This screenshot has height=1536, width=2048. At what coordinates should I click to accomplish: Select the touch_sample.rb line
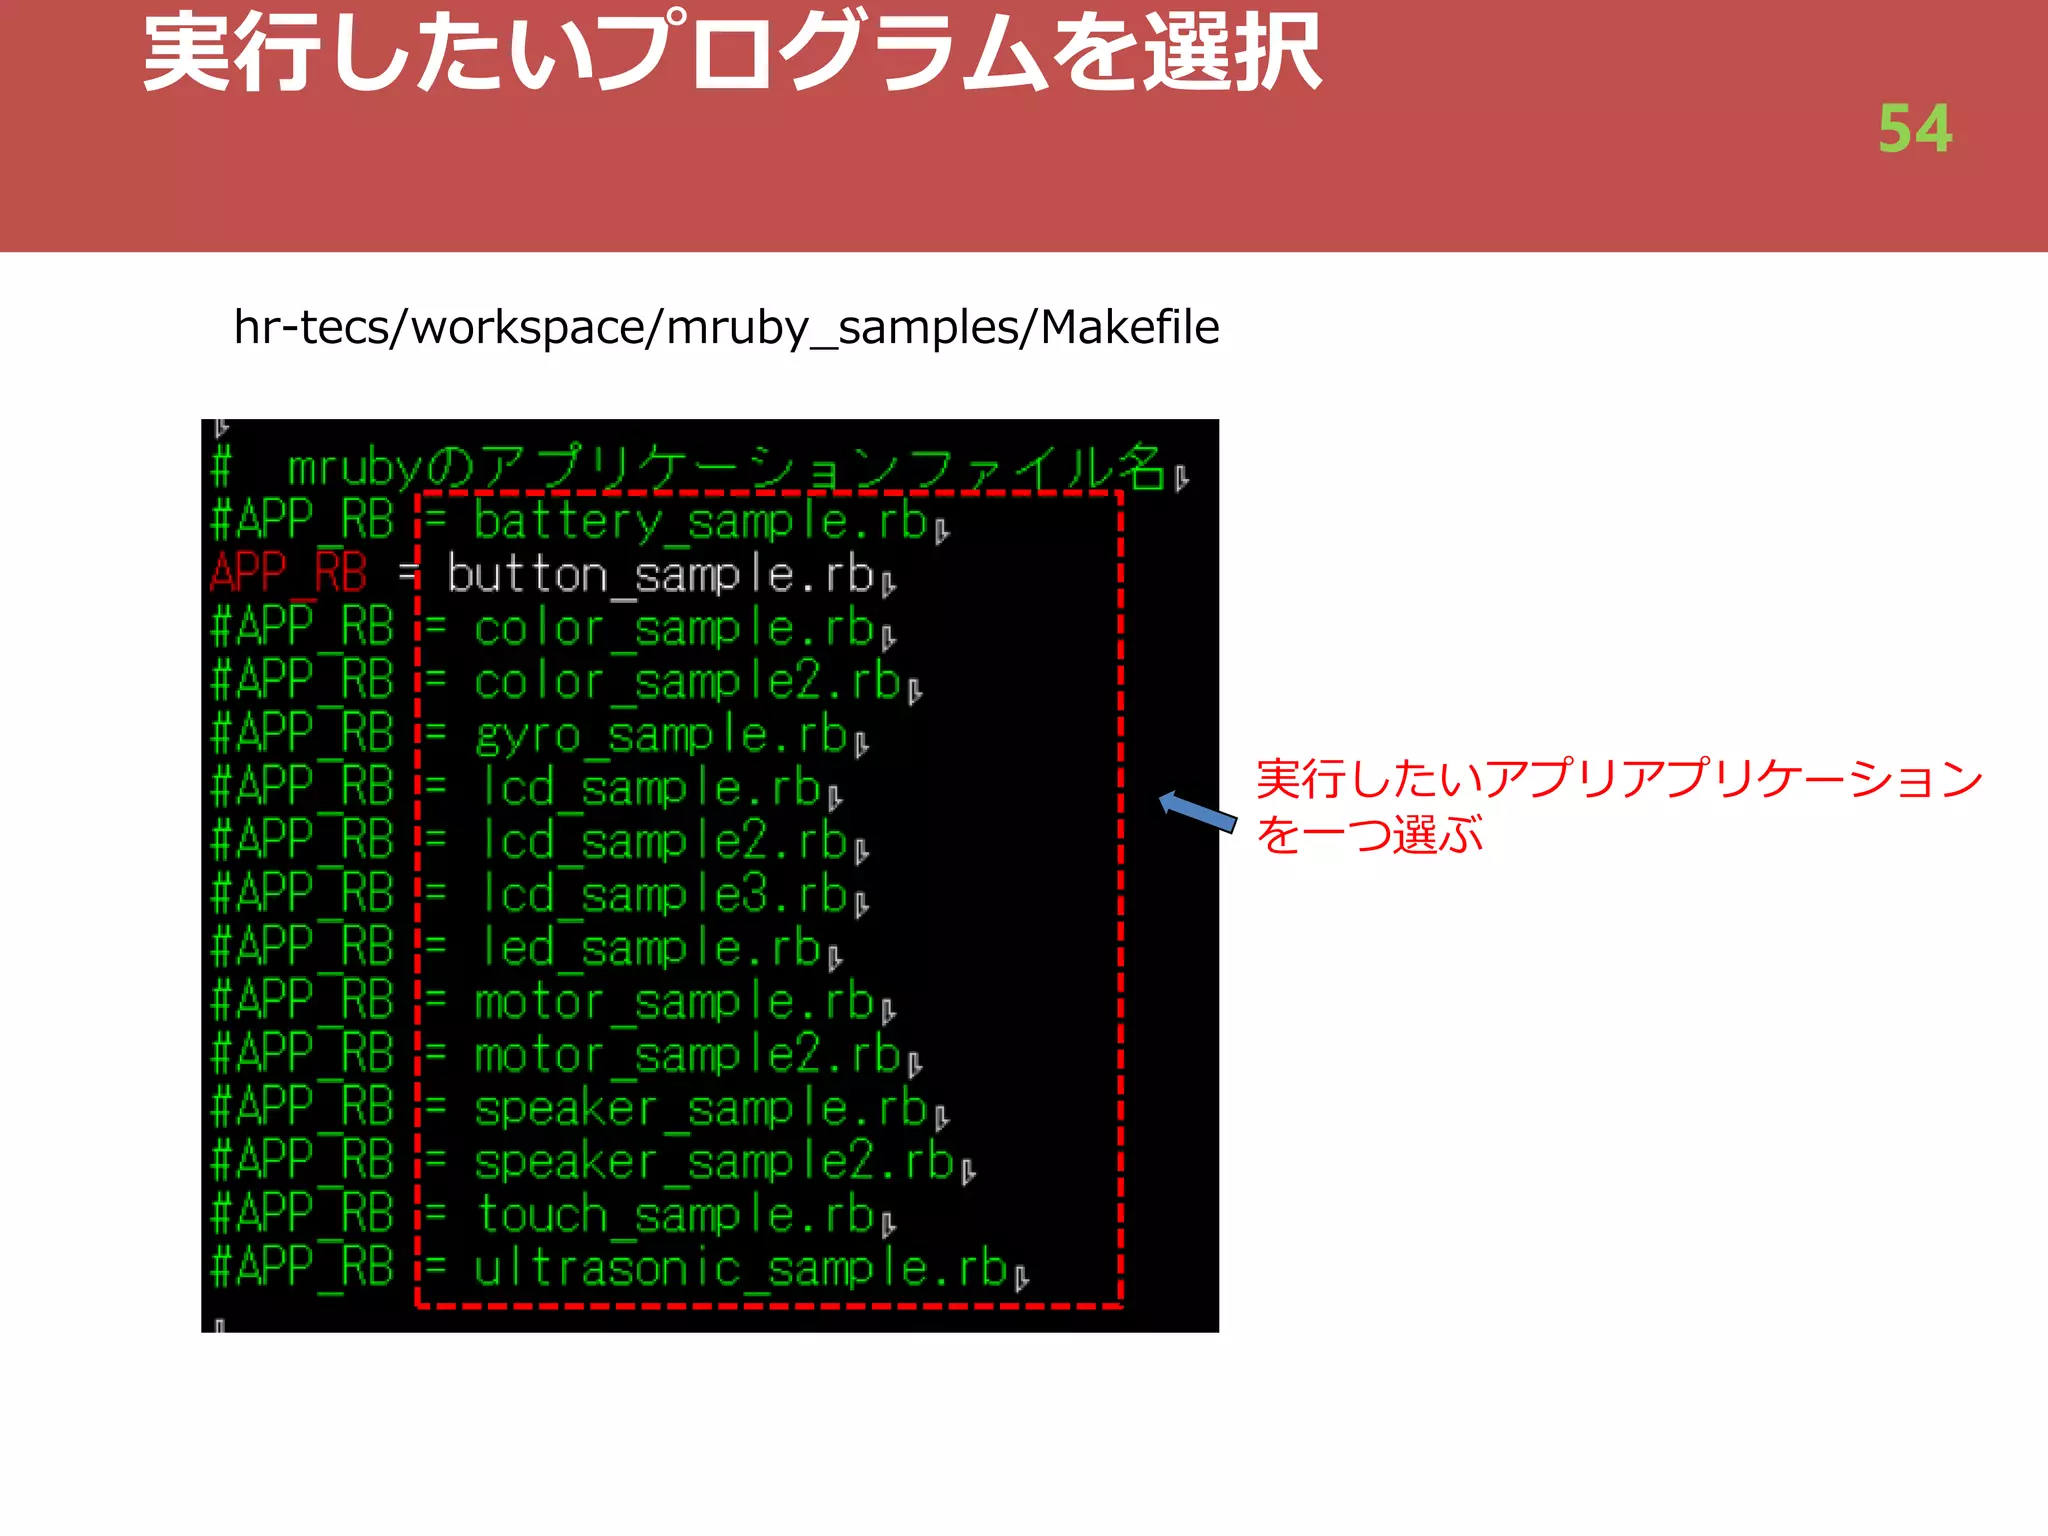(x=553, y=1215)
